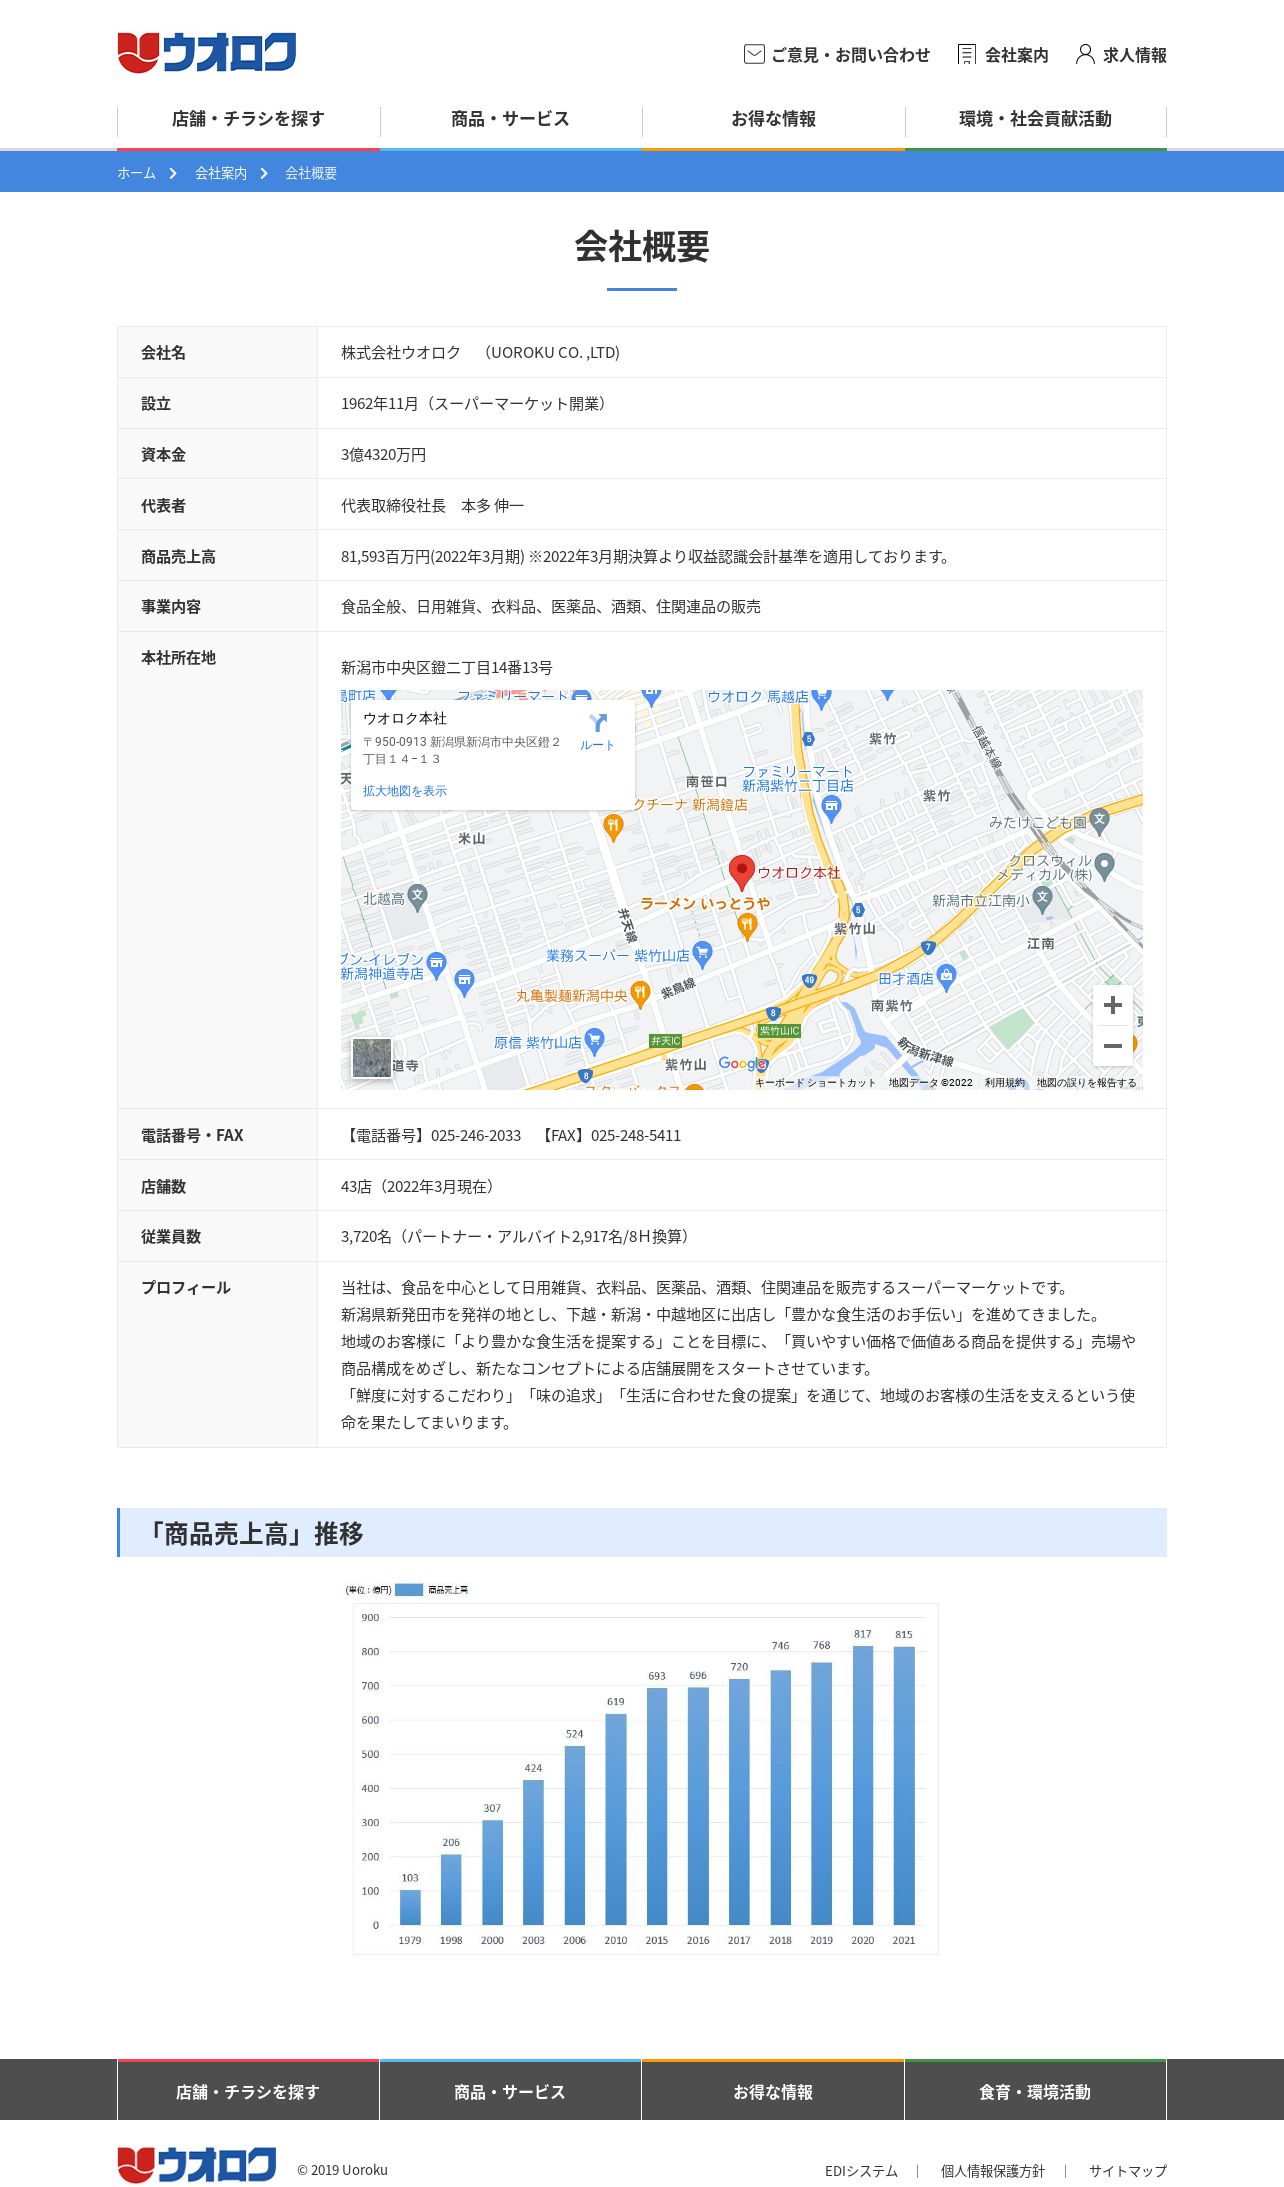Screen dimensions: 1284x2187
Task: Open お得な情報 in the header navigation
Action: pos(773,119)
